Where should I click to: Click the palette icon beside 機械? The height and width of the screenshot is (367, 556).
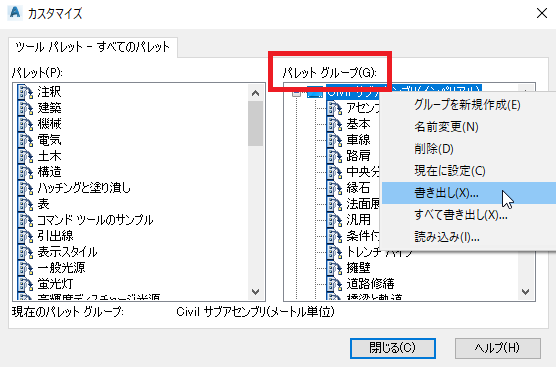pyautogui.click(x=25, y=124)
